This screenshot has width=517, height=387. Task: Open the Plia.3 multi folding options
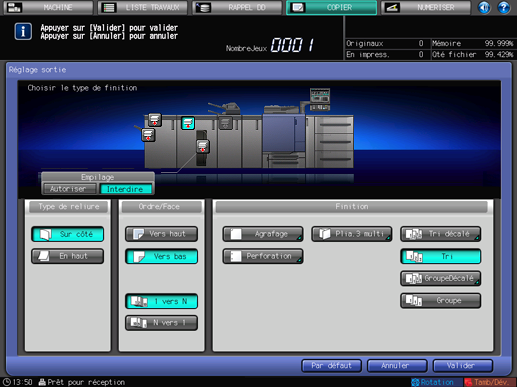click(352, 234)
